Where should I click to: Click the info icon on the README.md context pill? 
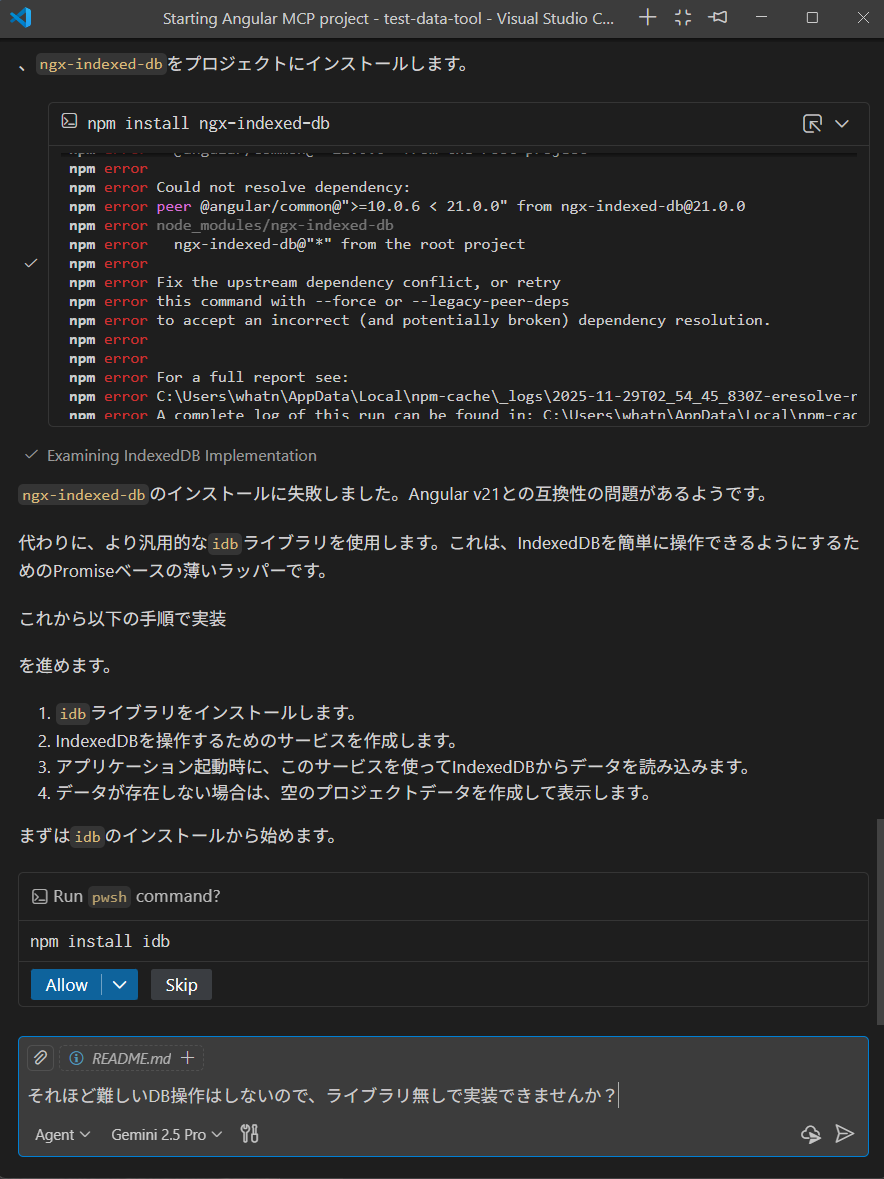point(78,1057)
